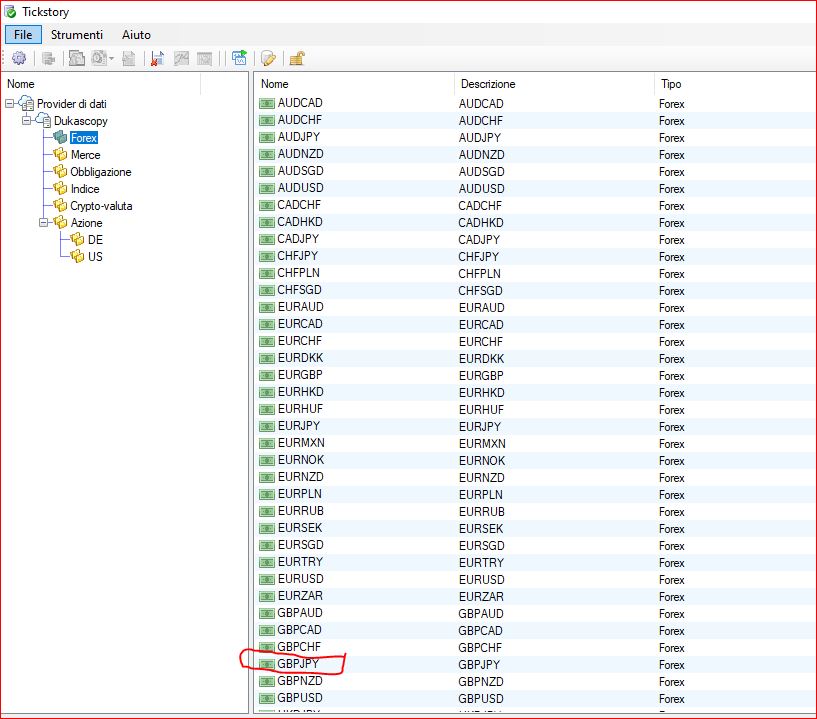This screenshot has width=817, height=719.
Task: Select the EURAUD row name
Action: (301, 307)
